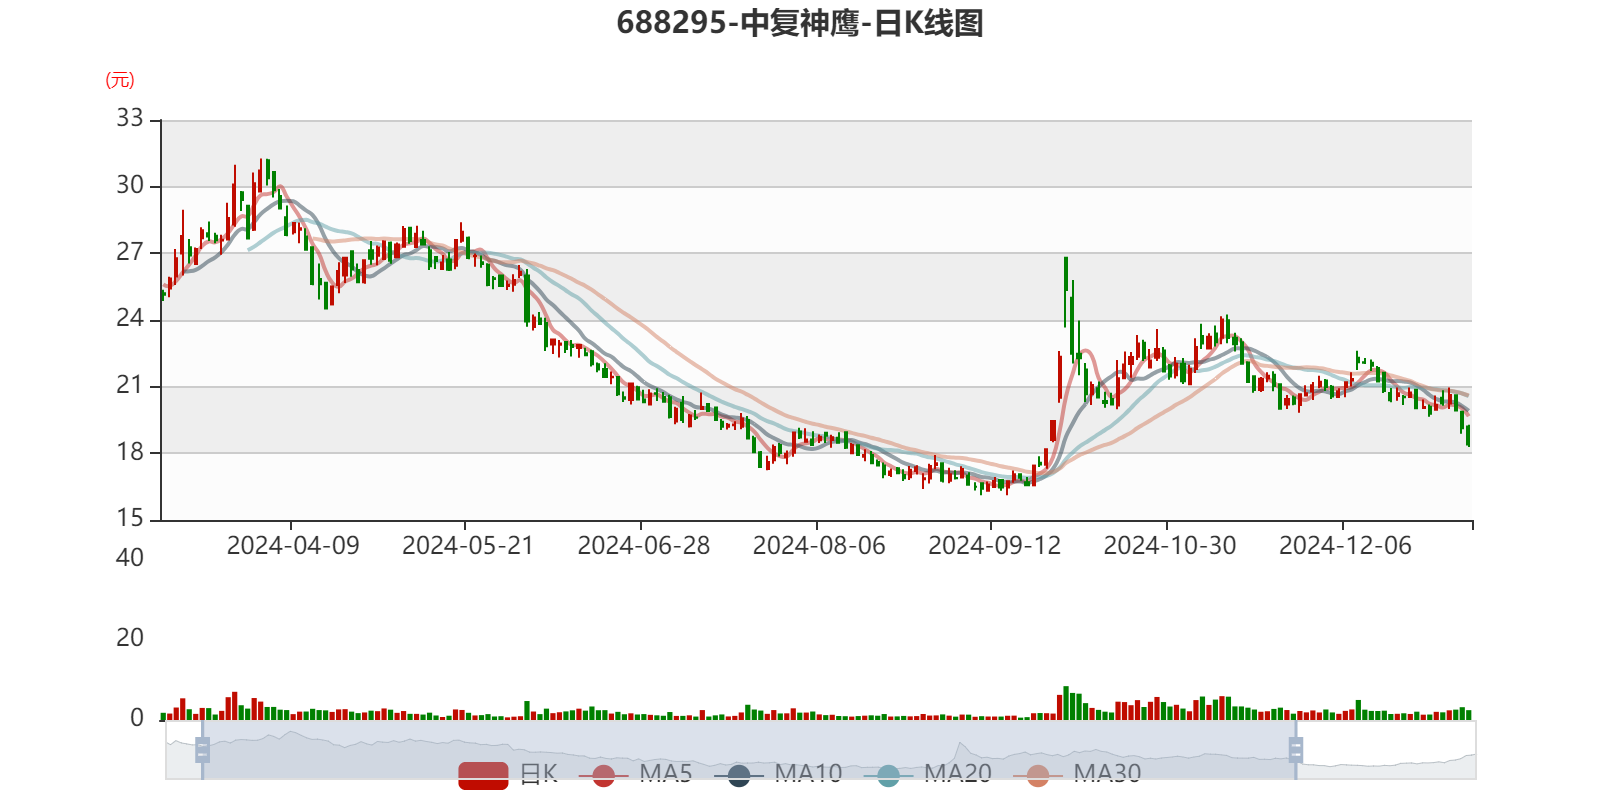Toggle the 日K candlestick series in legend
This screenshot has width=1600, height=800.
coord(508,775)
